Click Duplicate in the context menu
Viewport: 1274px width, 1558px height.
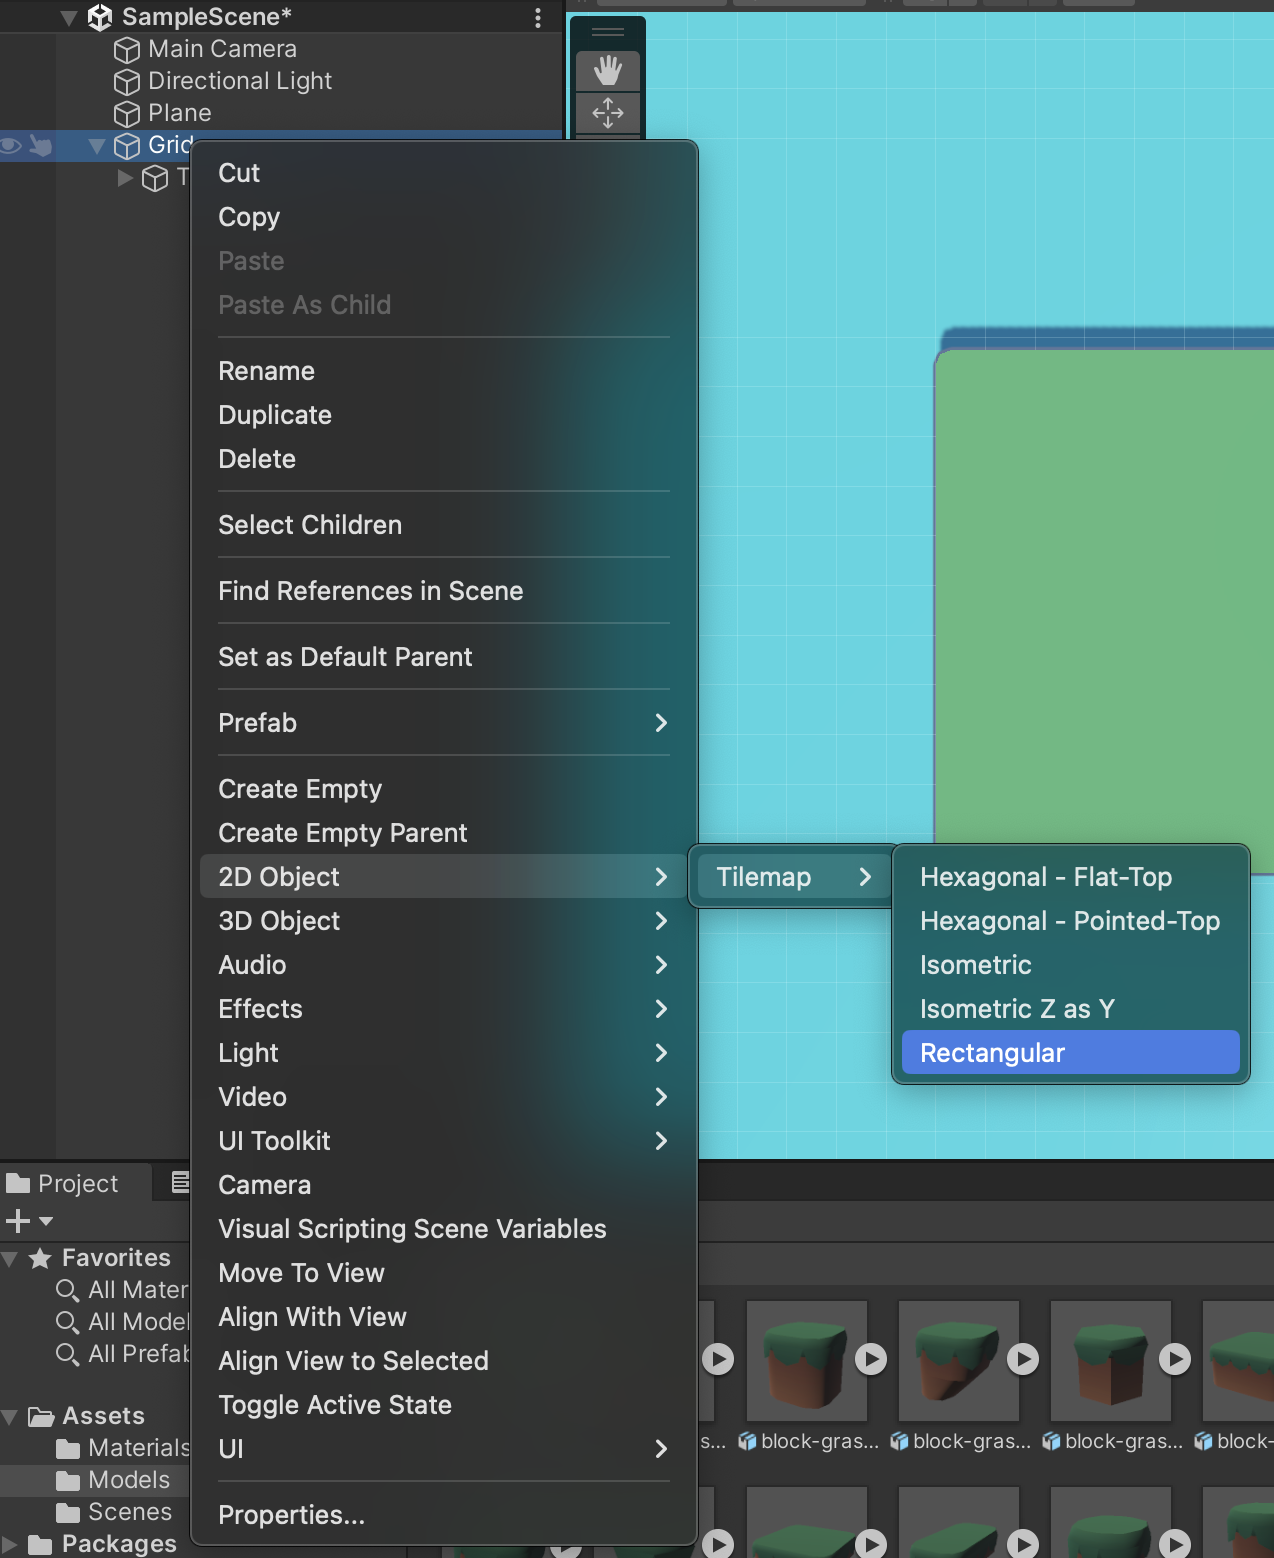coord(275,415)
